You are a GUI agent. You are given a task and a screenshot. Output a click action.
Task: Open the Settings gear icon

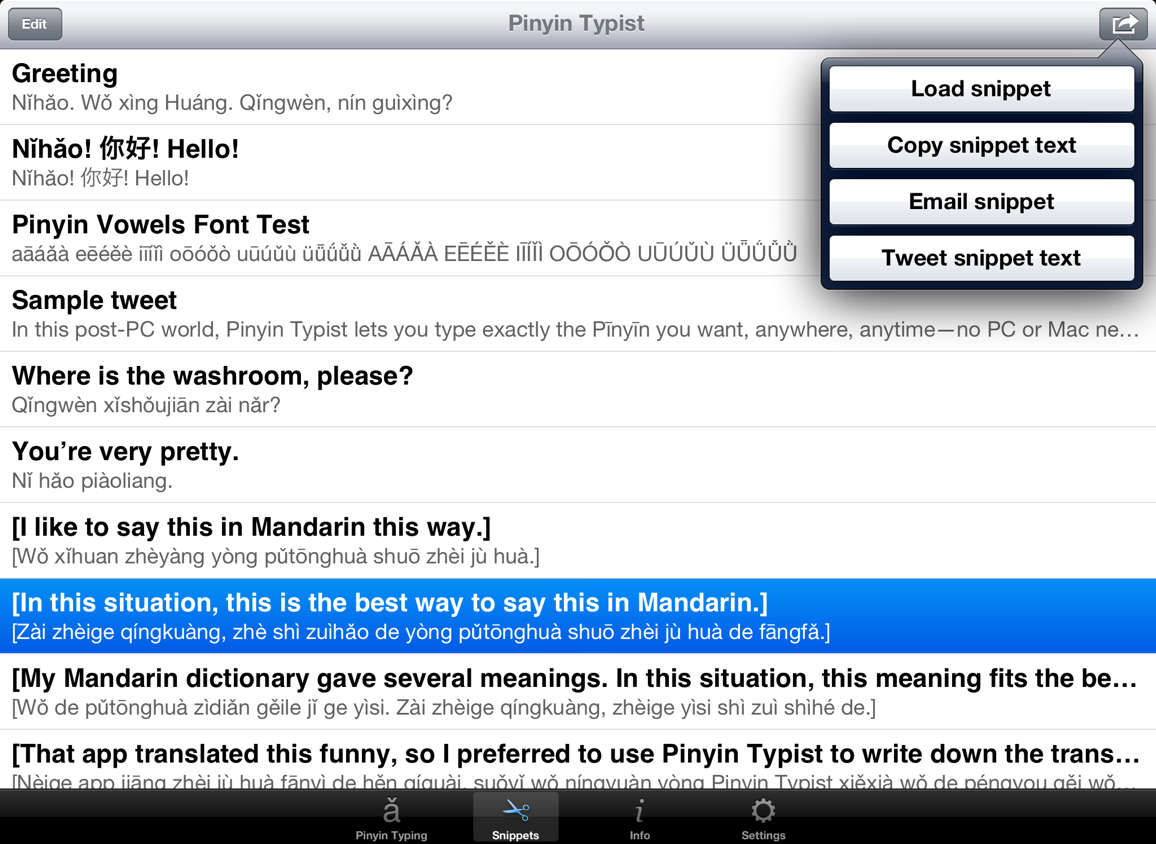coord(763,812)
